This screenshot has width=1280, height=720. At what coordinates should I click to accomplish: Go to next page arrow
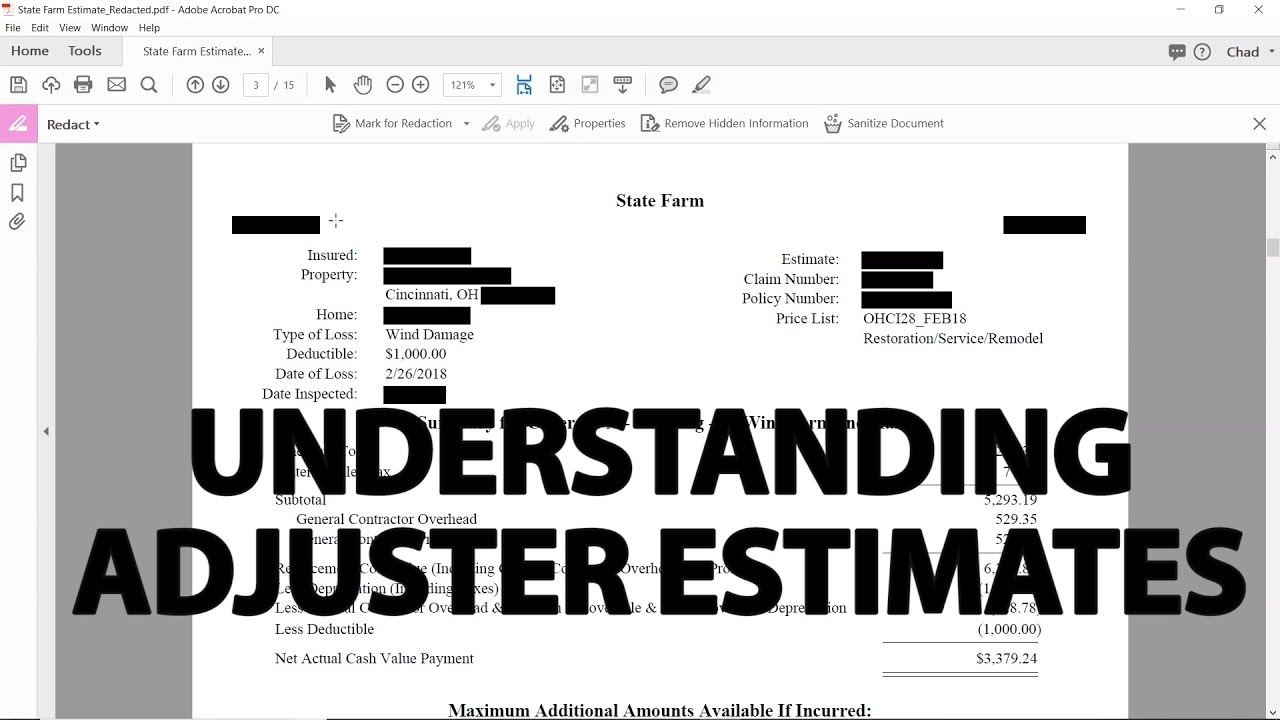[x=221, y=85]
